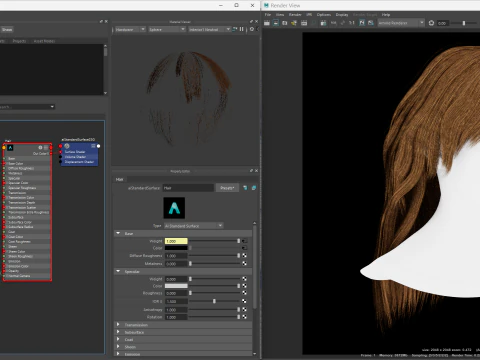
Task: Click the checker map button for Diffuse Roughness
Action: [x=244, y=256]
